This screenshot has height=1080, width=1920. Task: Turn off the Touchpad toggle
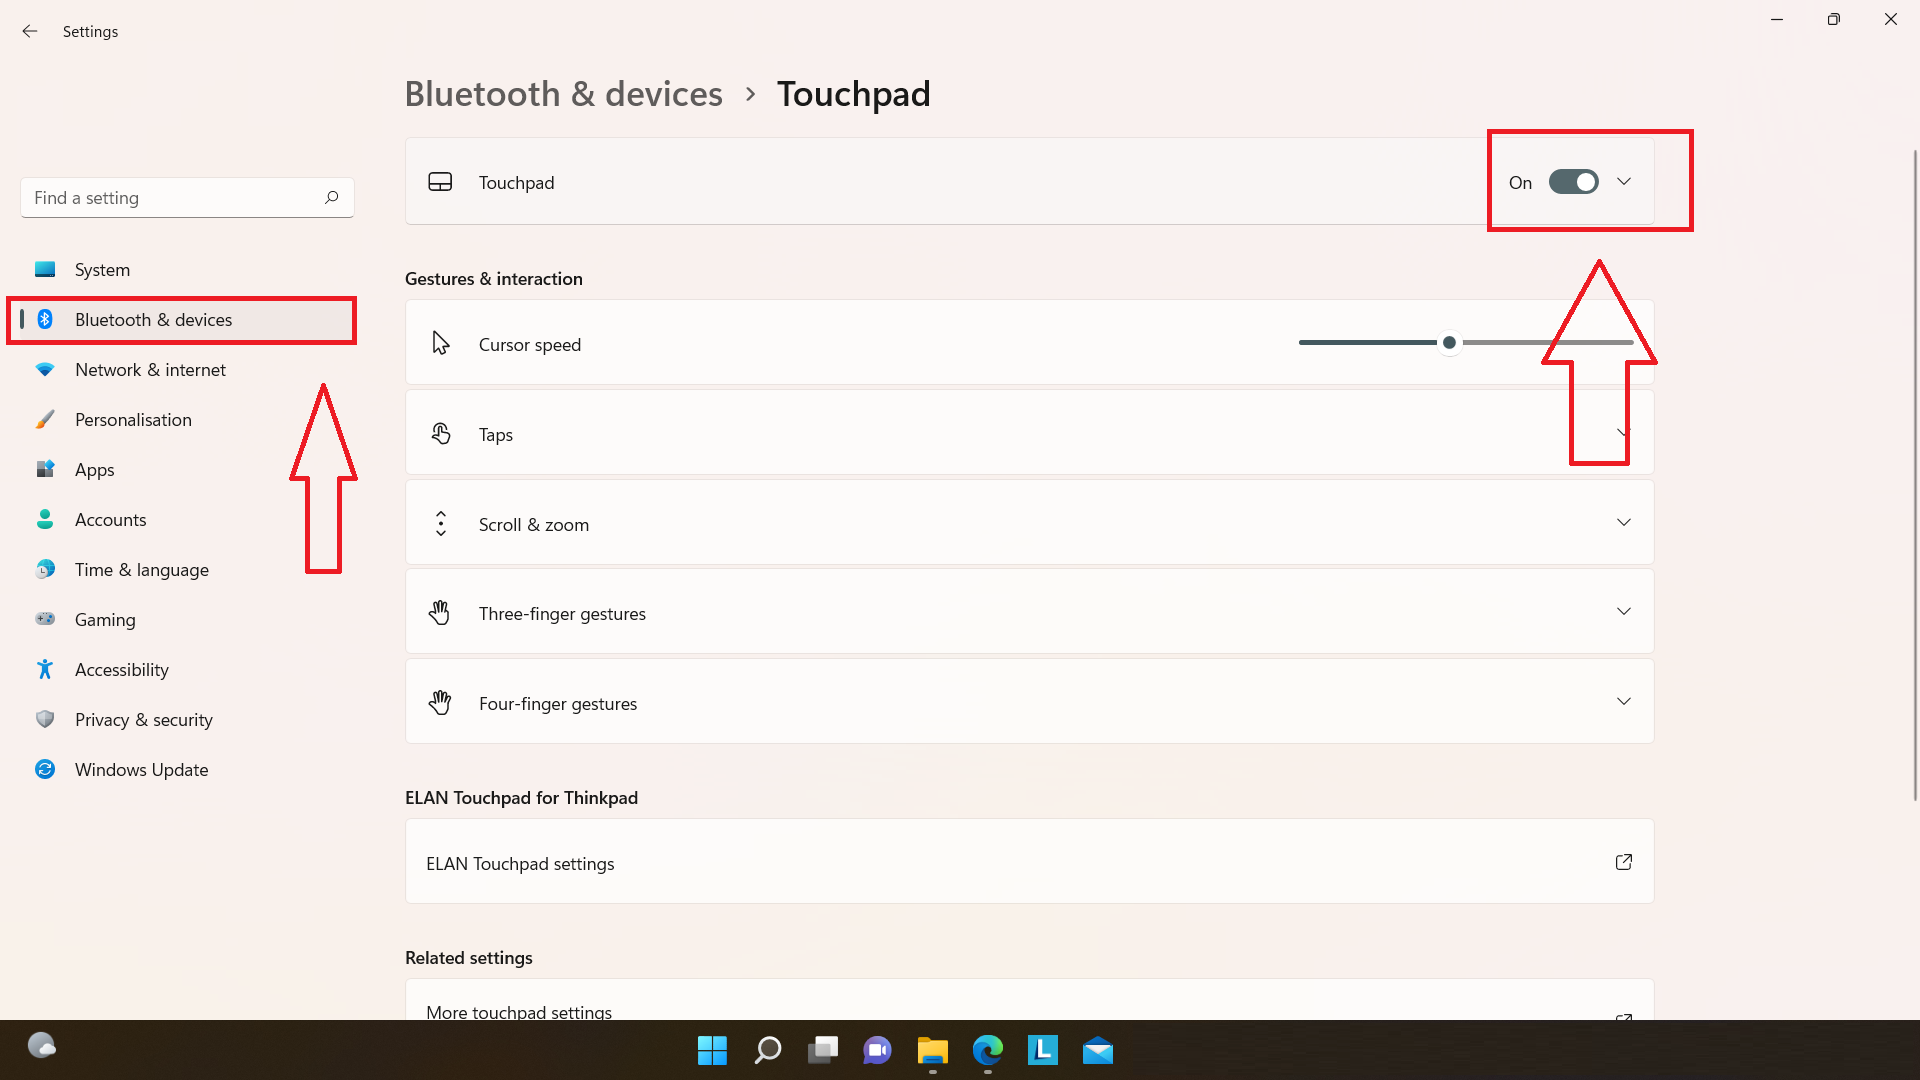(x=1573, y=182)
